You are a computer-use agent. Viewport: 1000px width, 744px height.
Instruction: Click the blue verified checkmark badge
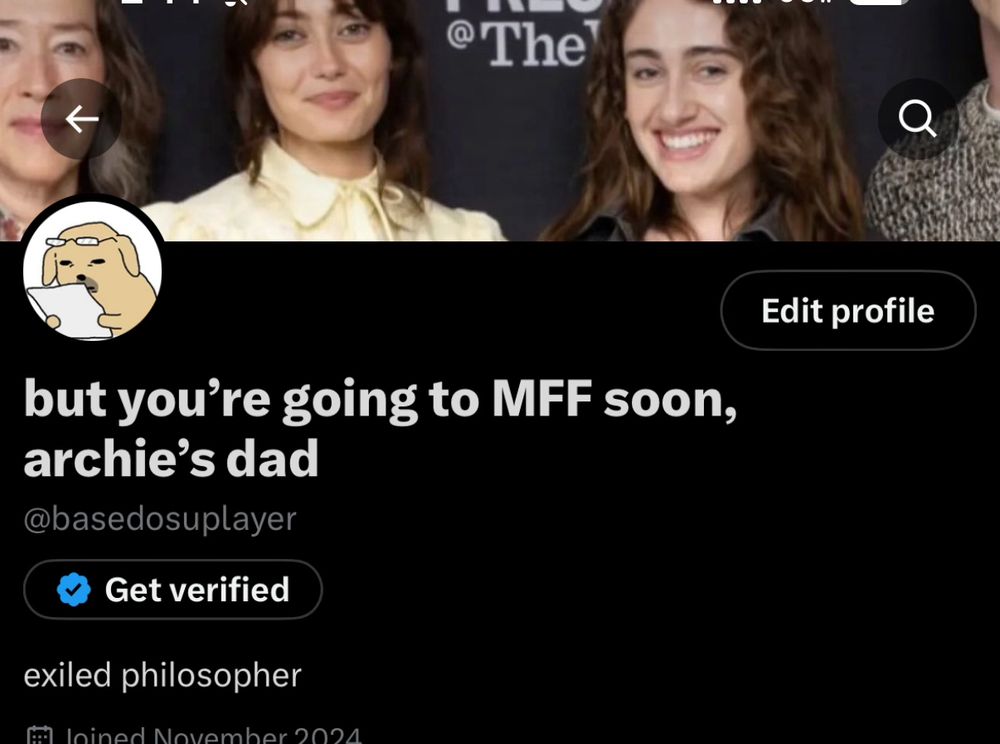74,589
